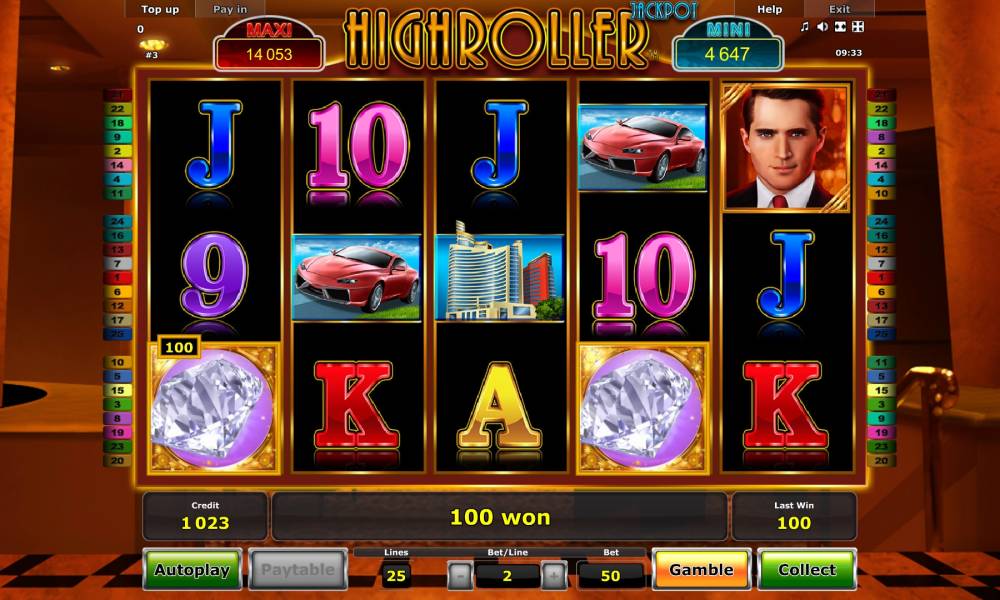Image resolution: width=1000 pixels, height=600 pixels.
Task: Open the Paytable
Action: pyautogui.click(x=298, y=569)
